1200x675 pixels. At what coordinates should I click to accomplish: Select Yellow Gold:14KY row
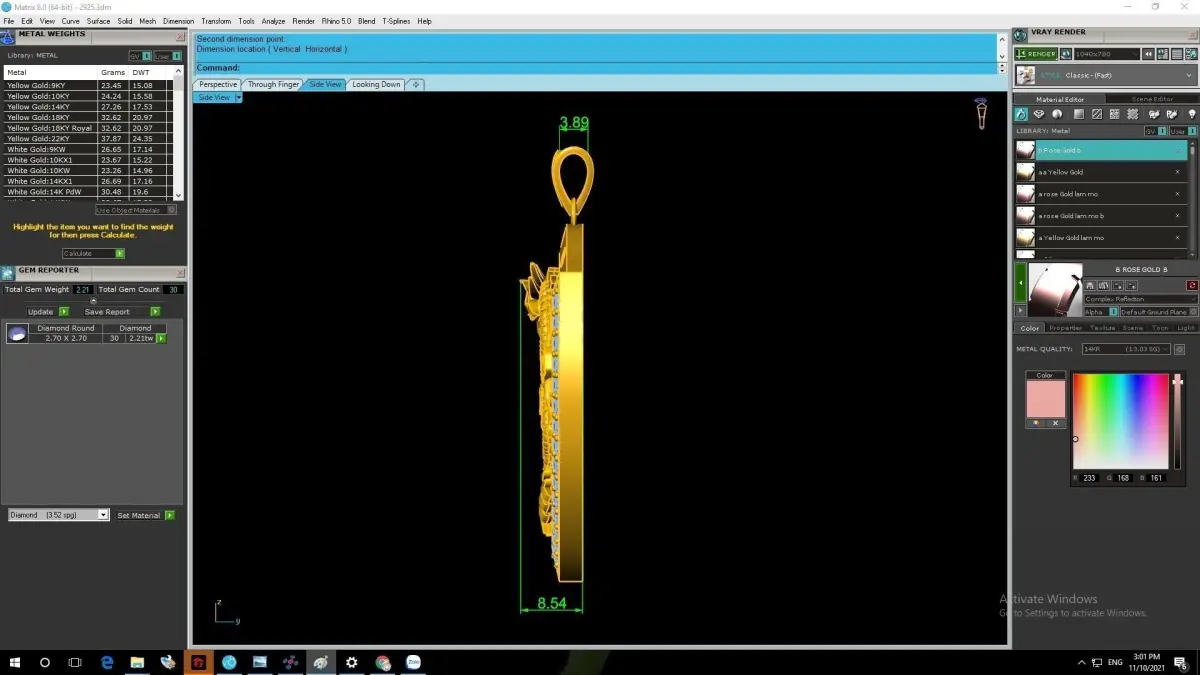point(88,107)
